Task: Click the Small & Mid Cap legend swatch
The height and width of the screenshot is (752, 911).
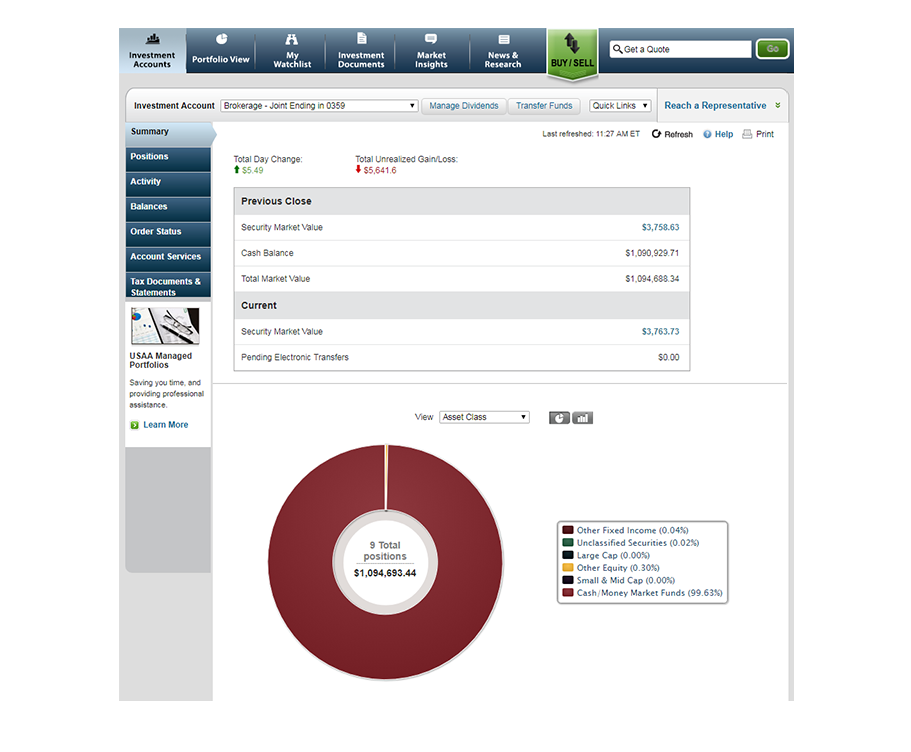Action: (x=568, y=580)
